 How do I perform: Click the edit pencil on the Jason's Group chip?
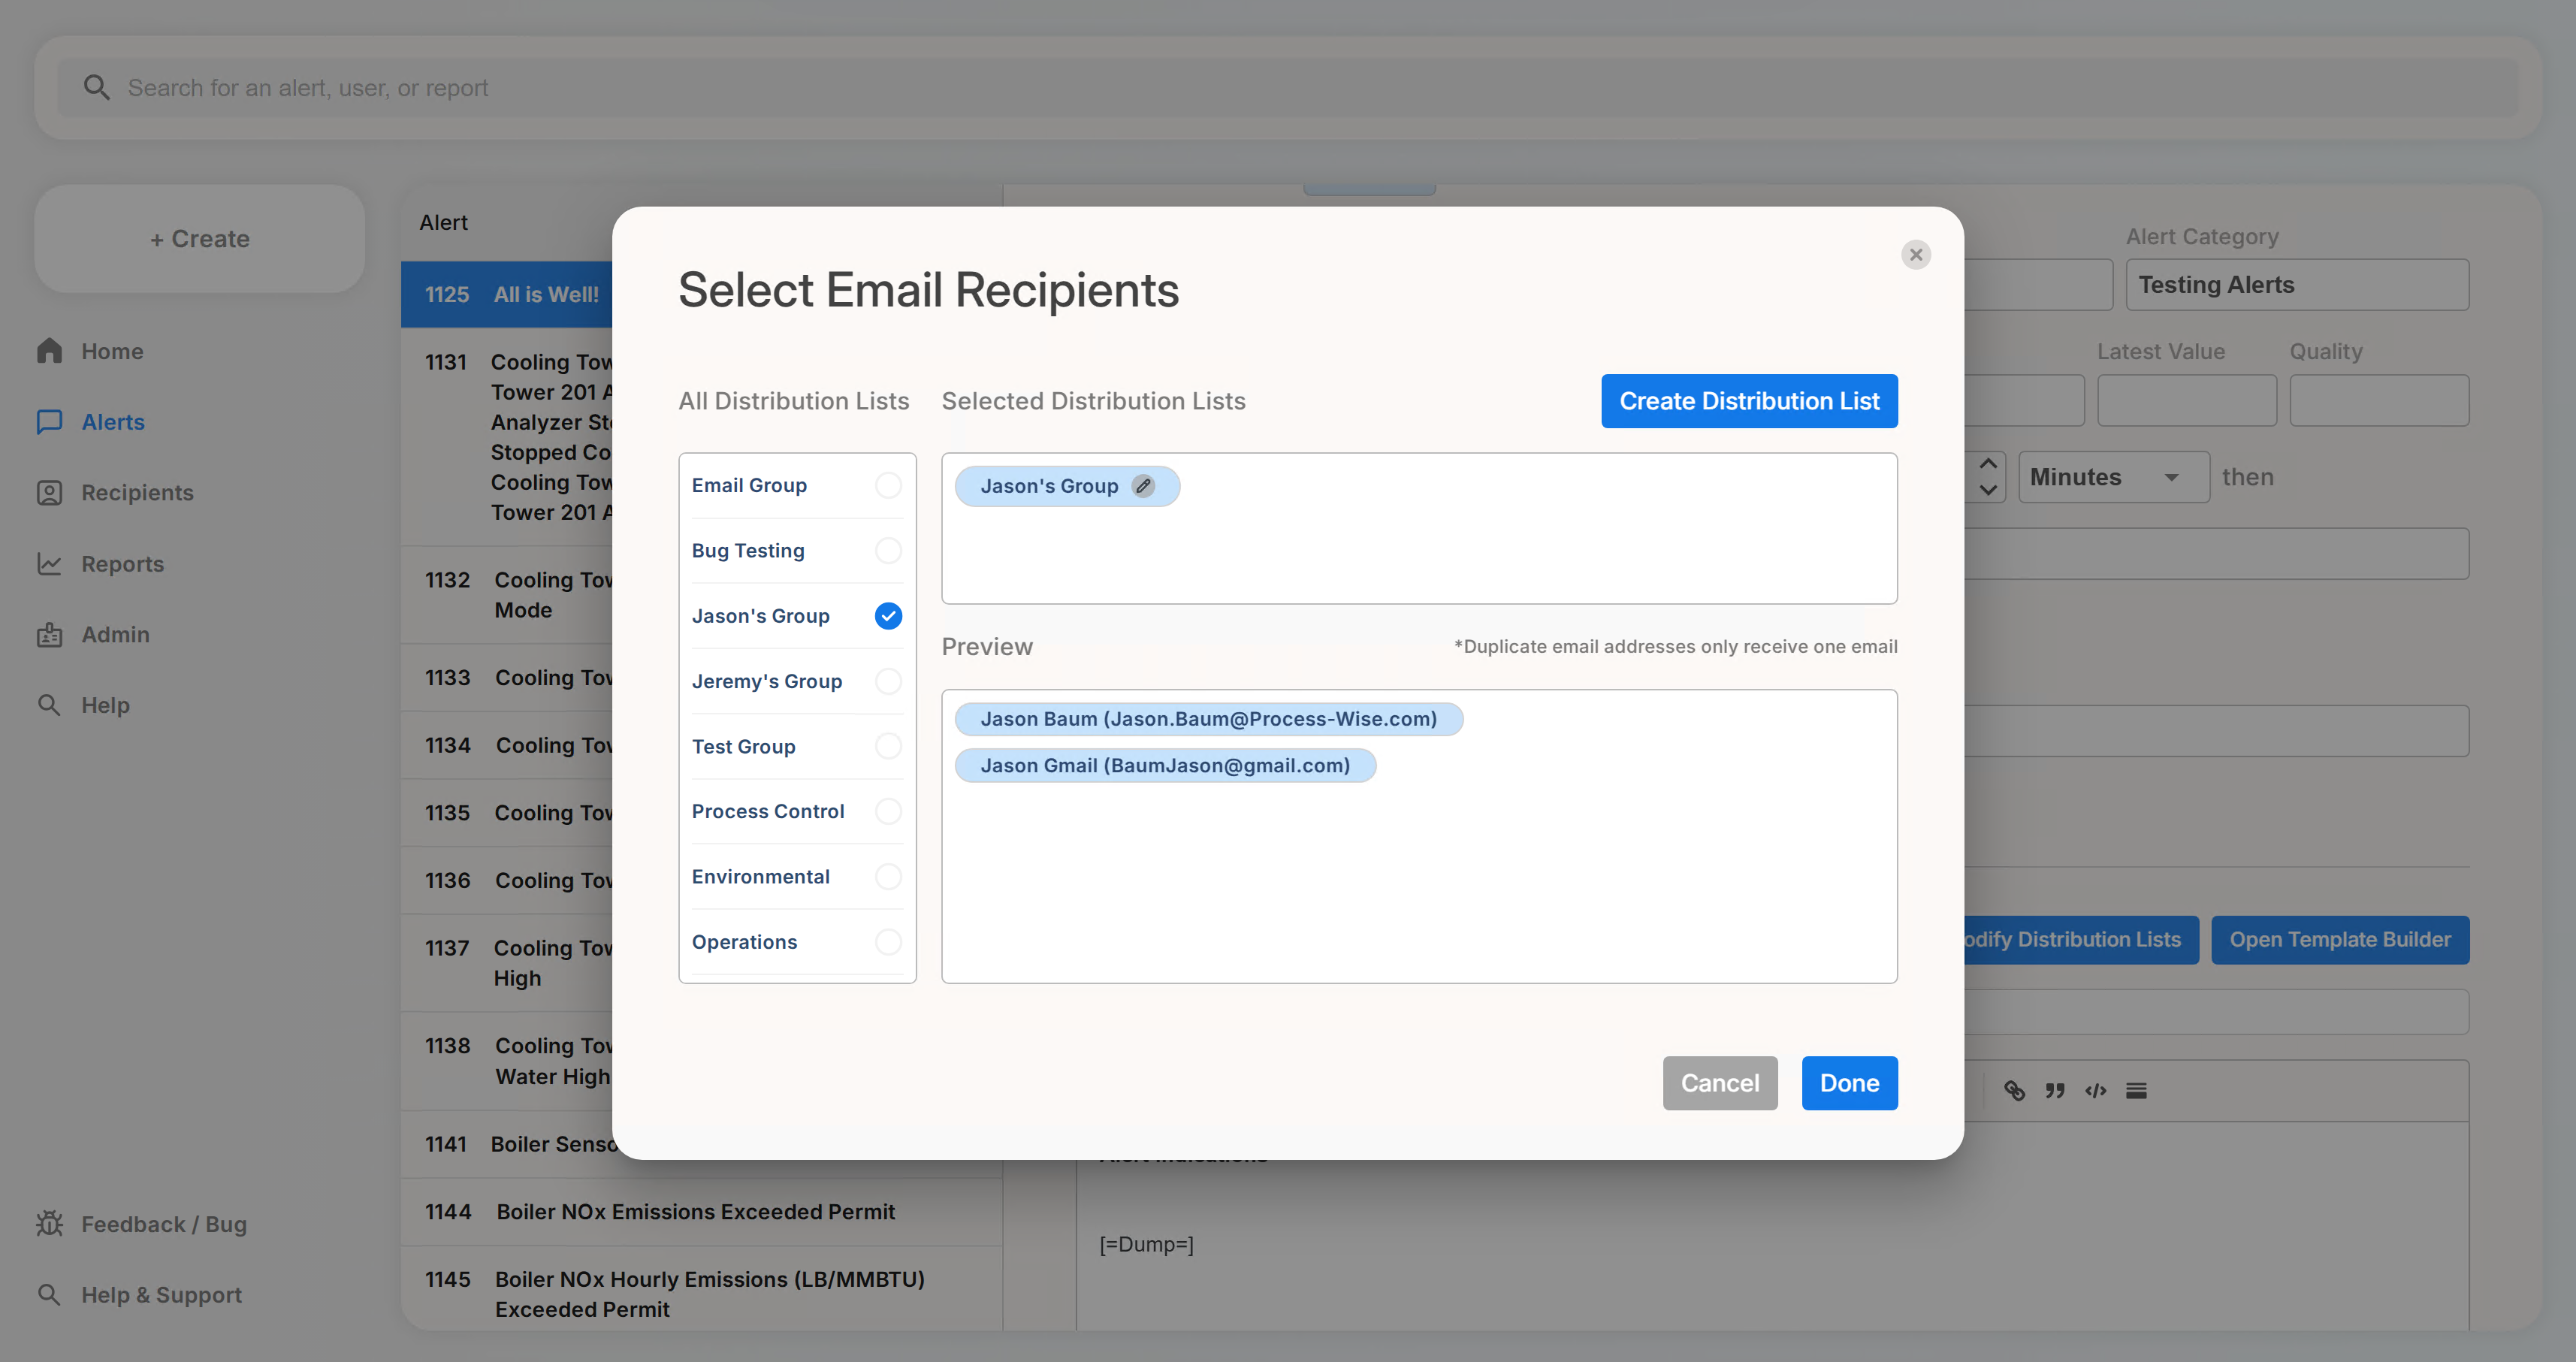tap(1143, 486)
